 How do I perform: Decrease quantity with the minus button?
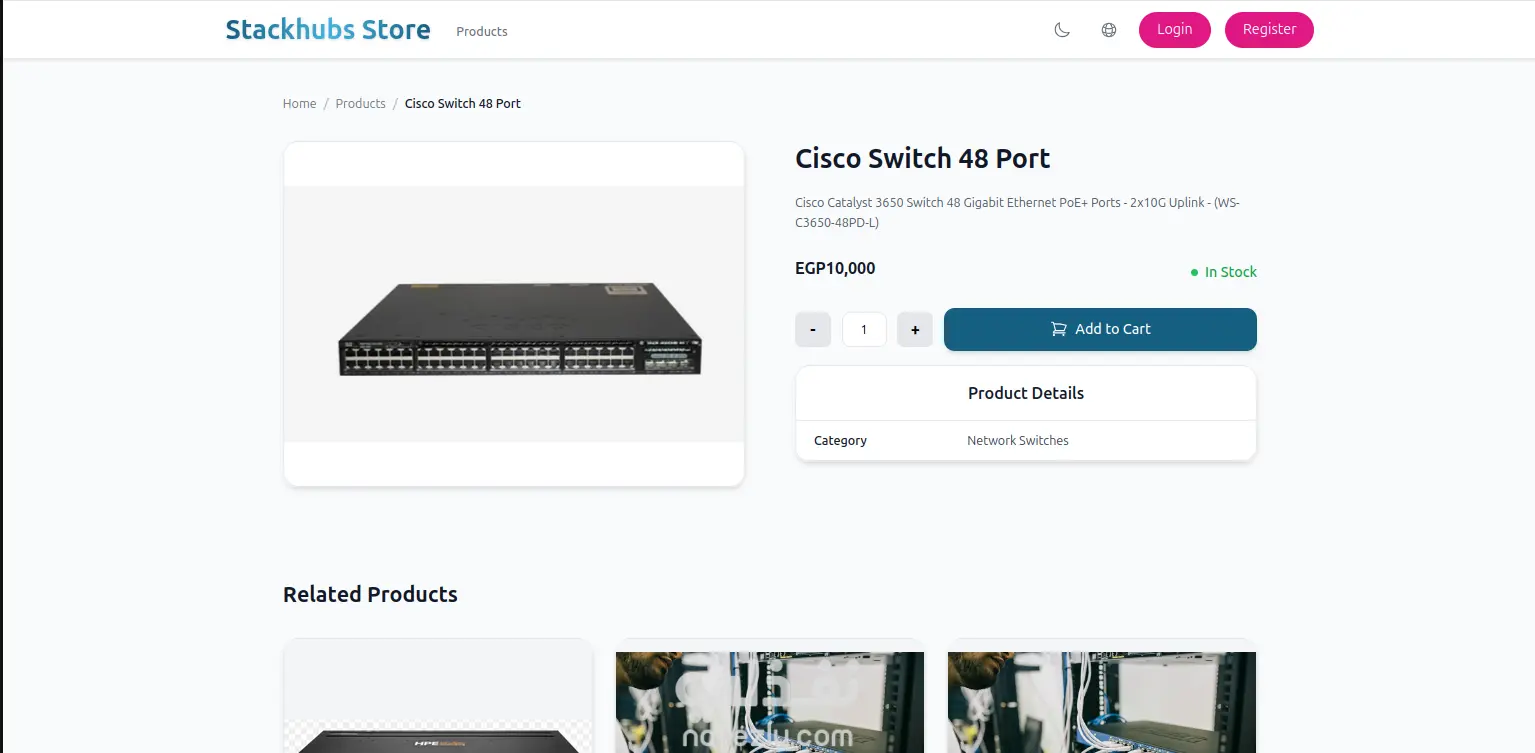[813, 330]
